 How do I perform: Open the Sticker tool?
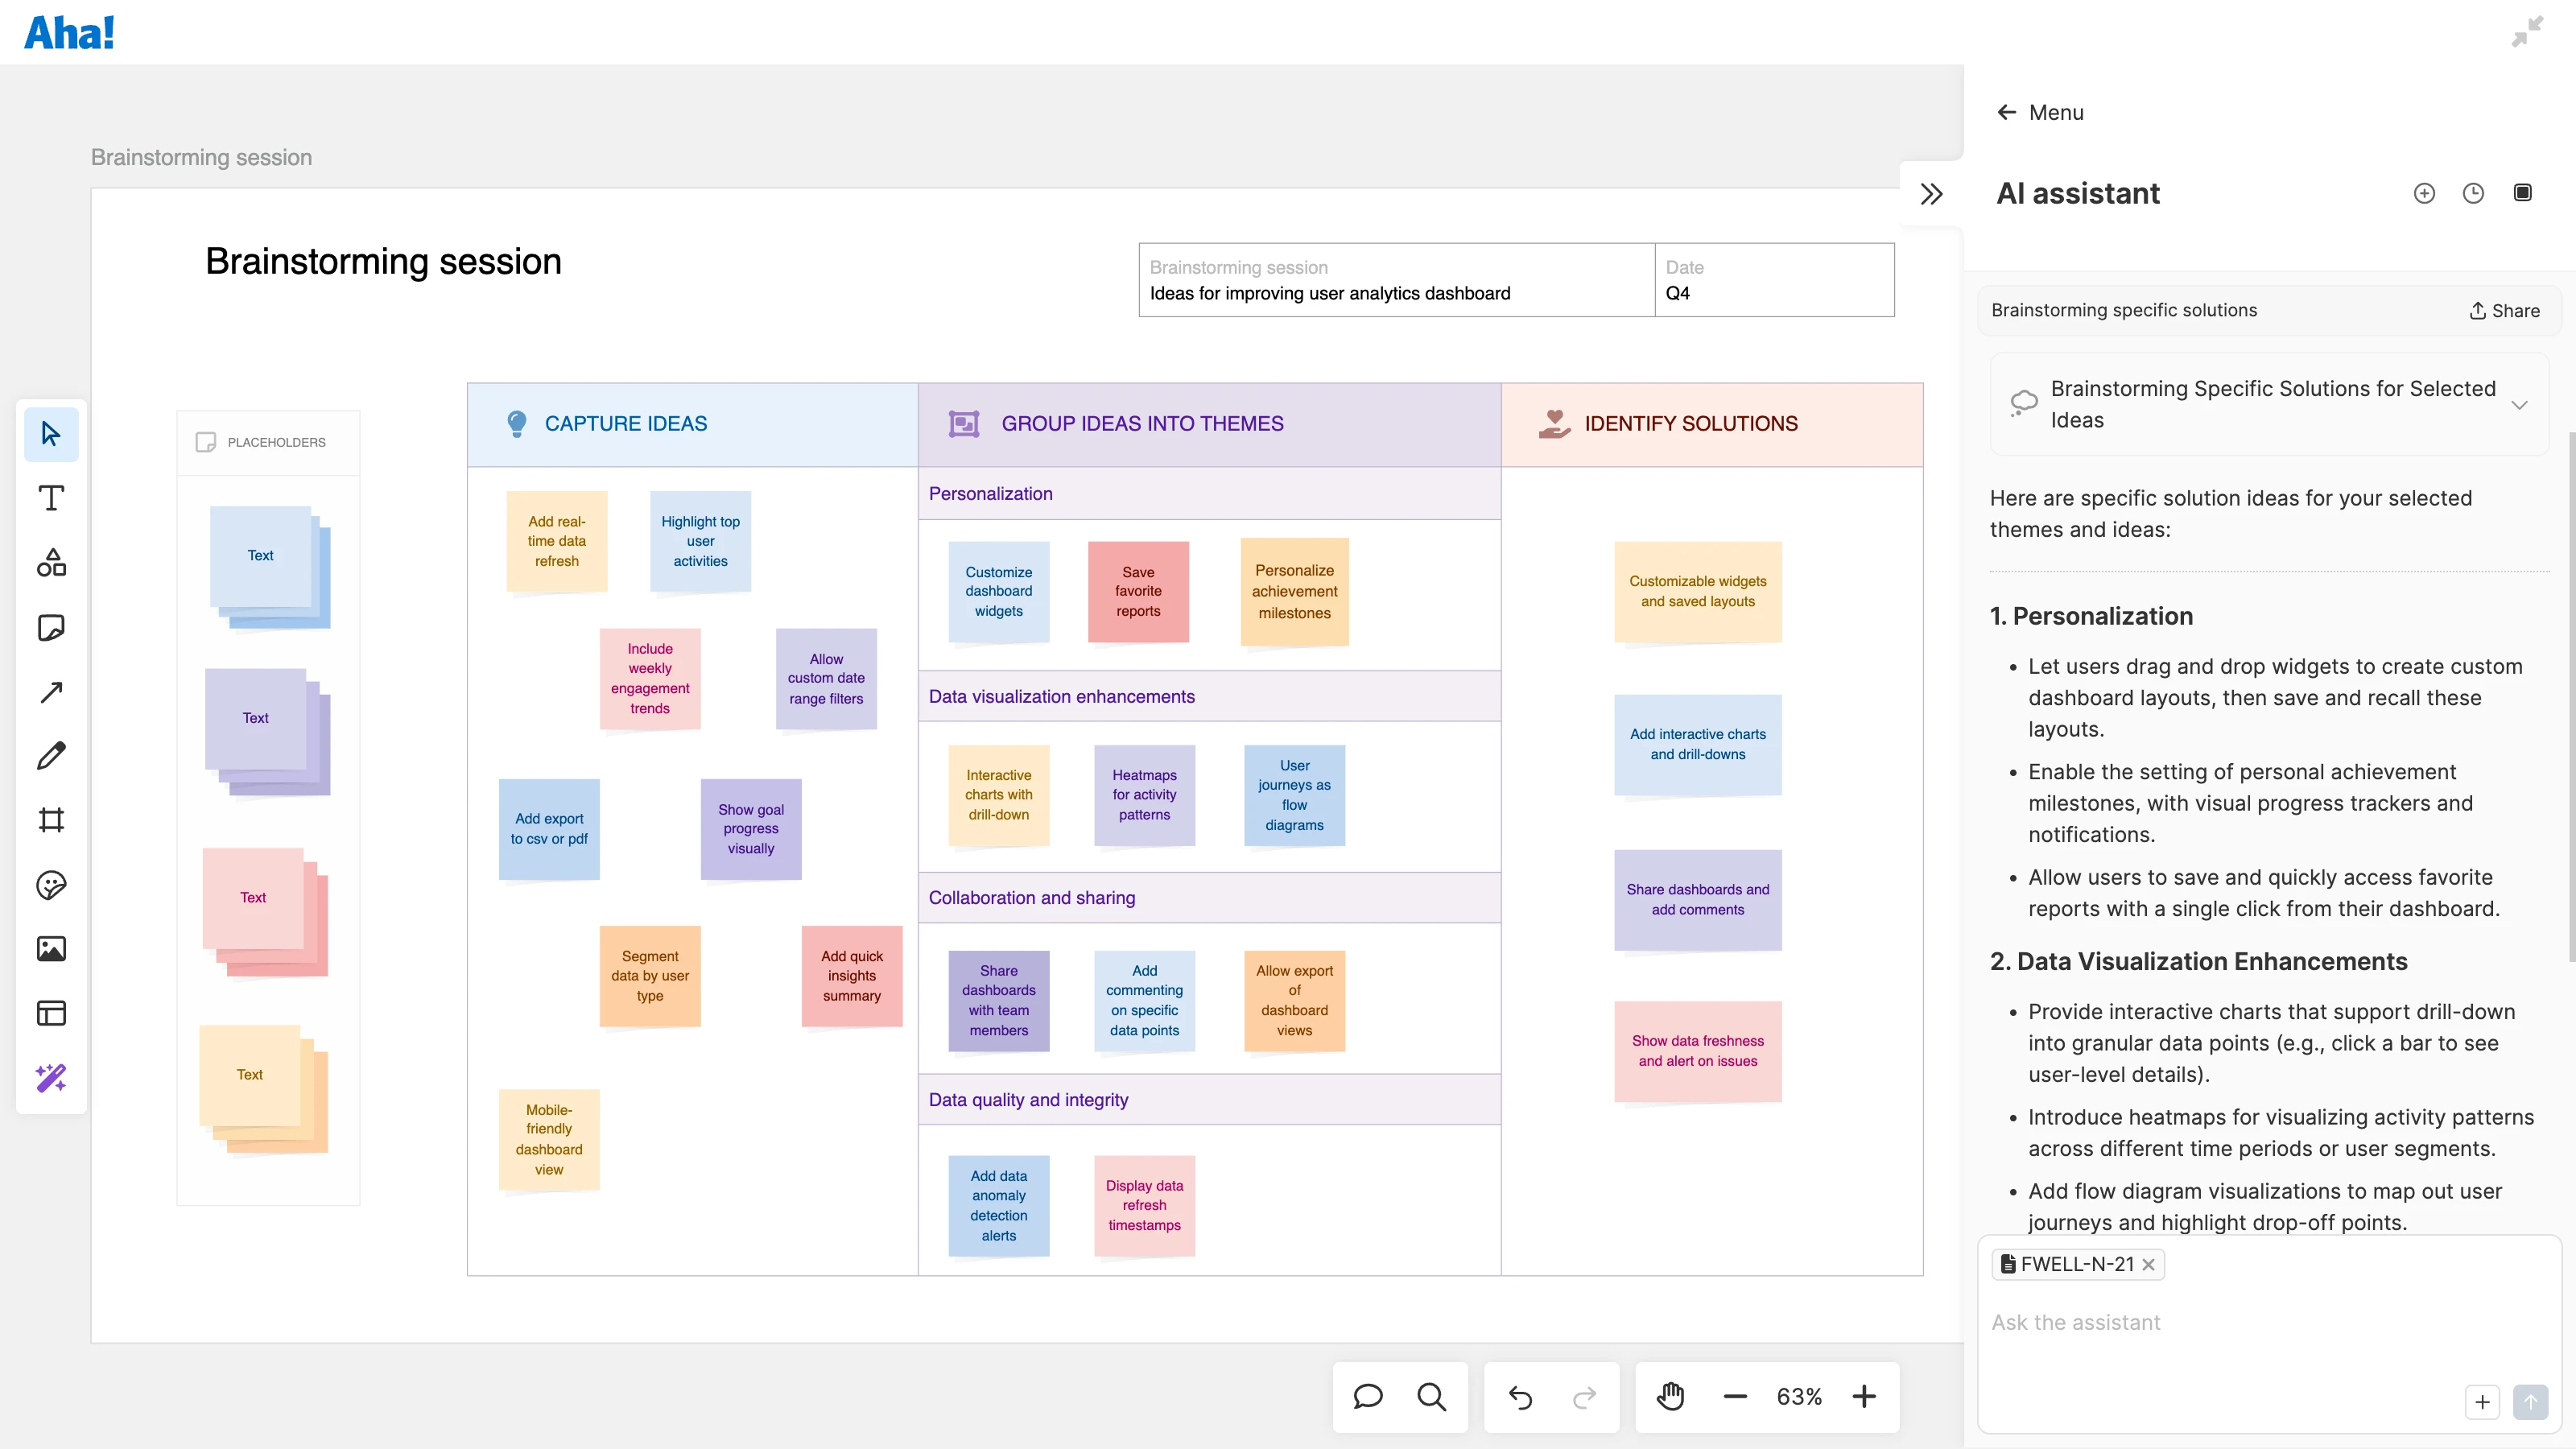pyautogui.click(x=51, y=885)
